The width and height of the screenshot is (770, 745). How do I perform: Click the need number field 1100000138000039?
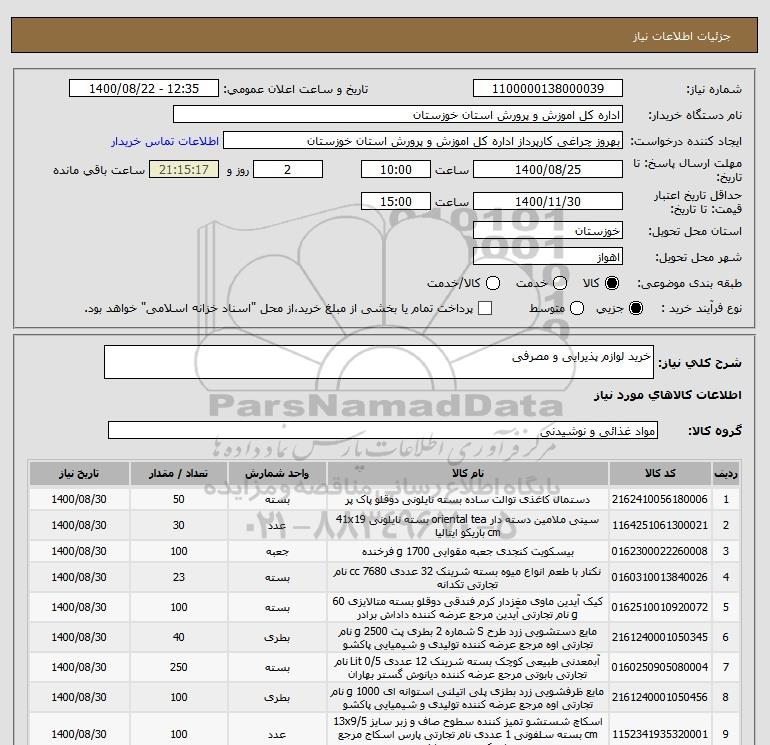point(548,89)
